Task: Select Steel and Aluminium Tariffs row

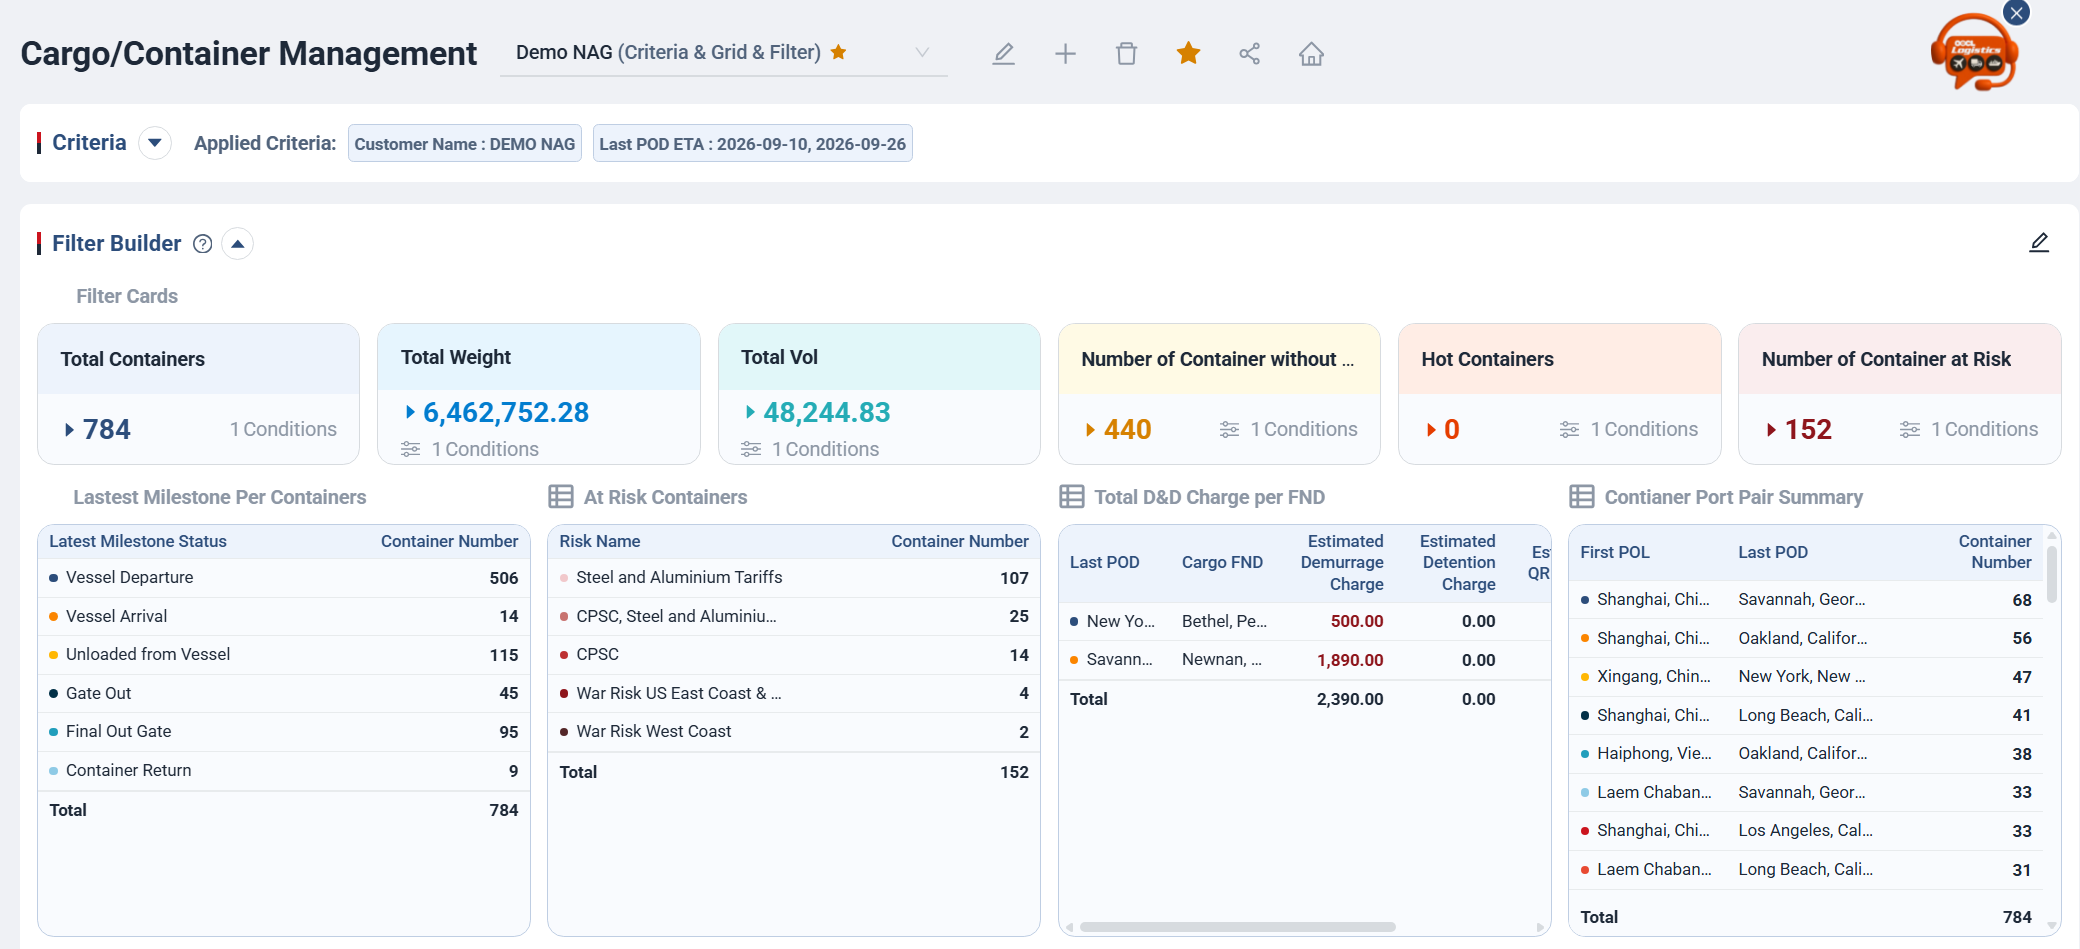Action: click(x=794, y=578)
